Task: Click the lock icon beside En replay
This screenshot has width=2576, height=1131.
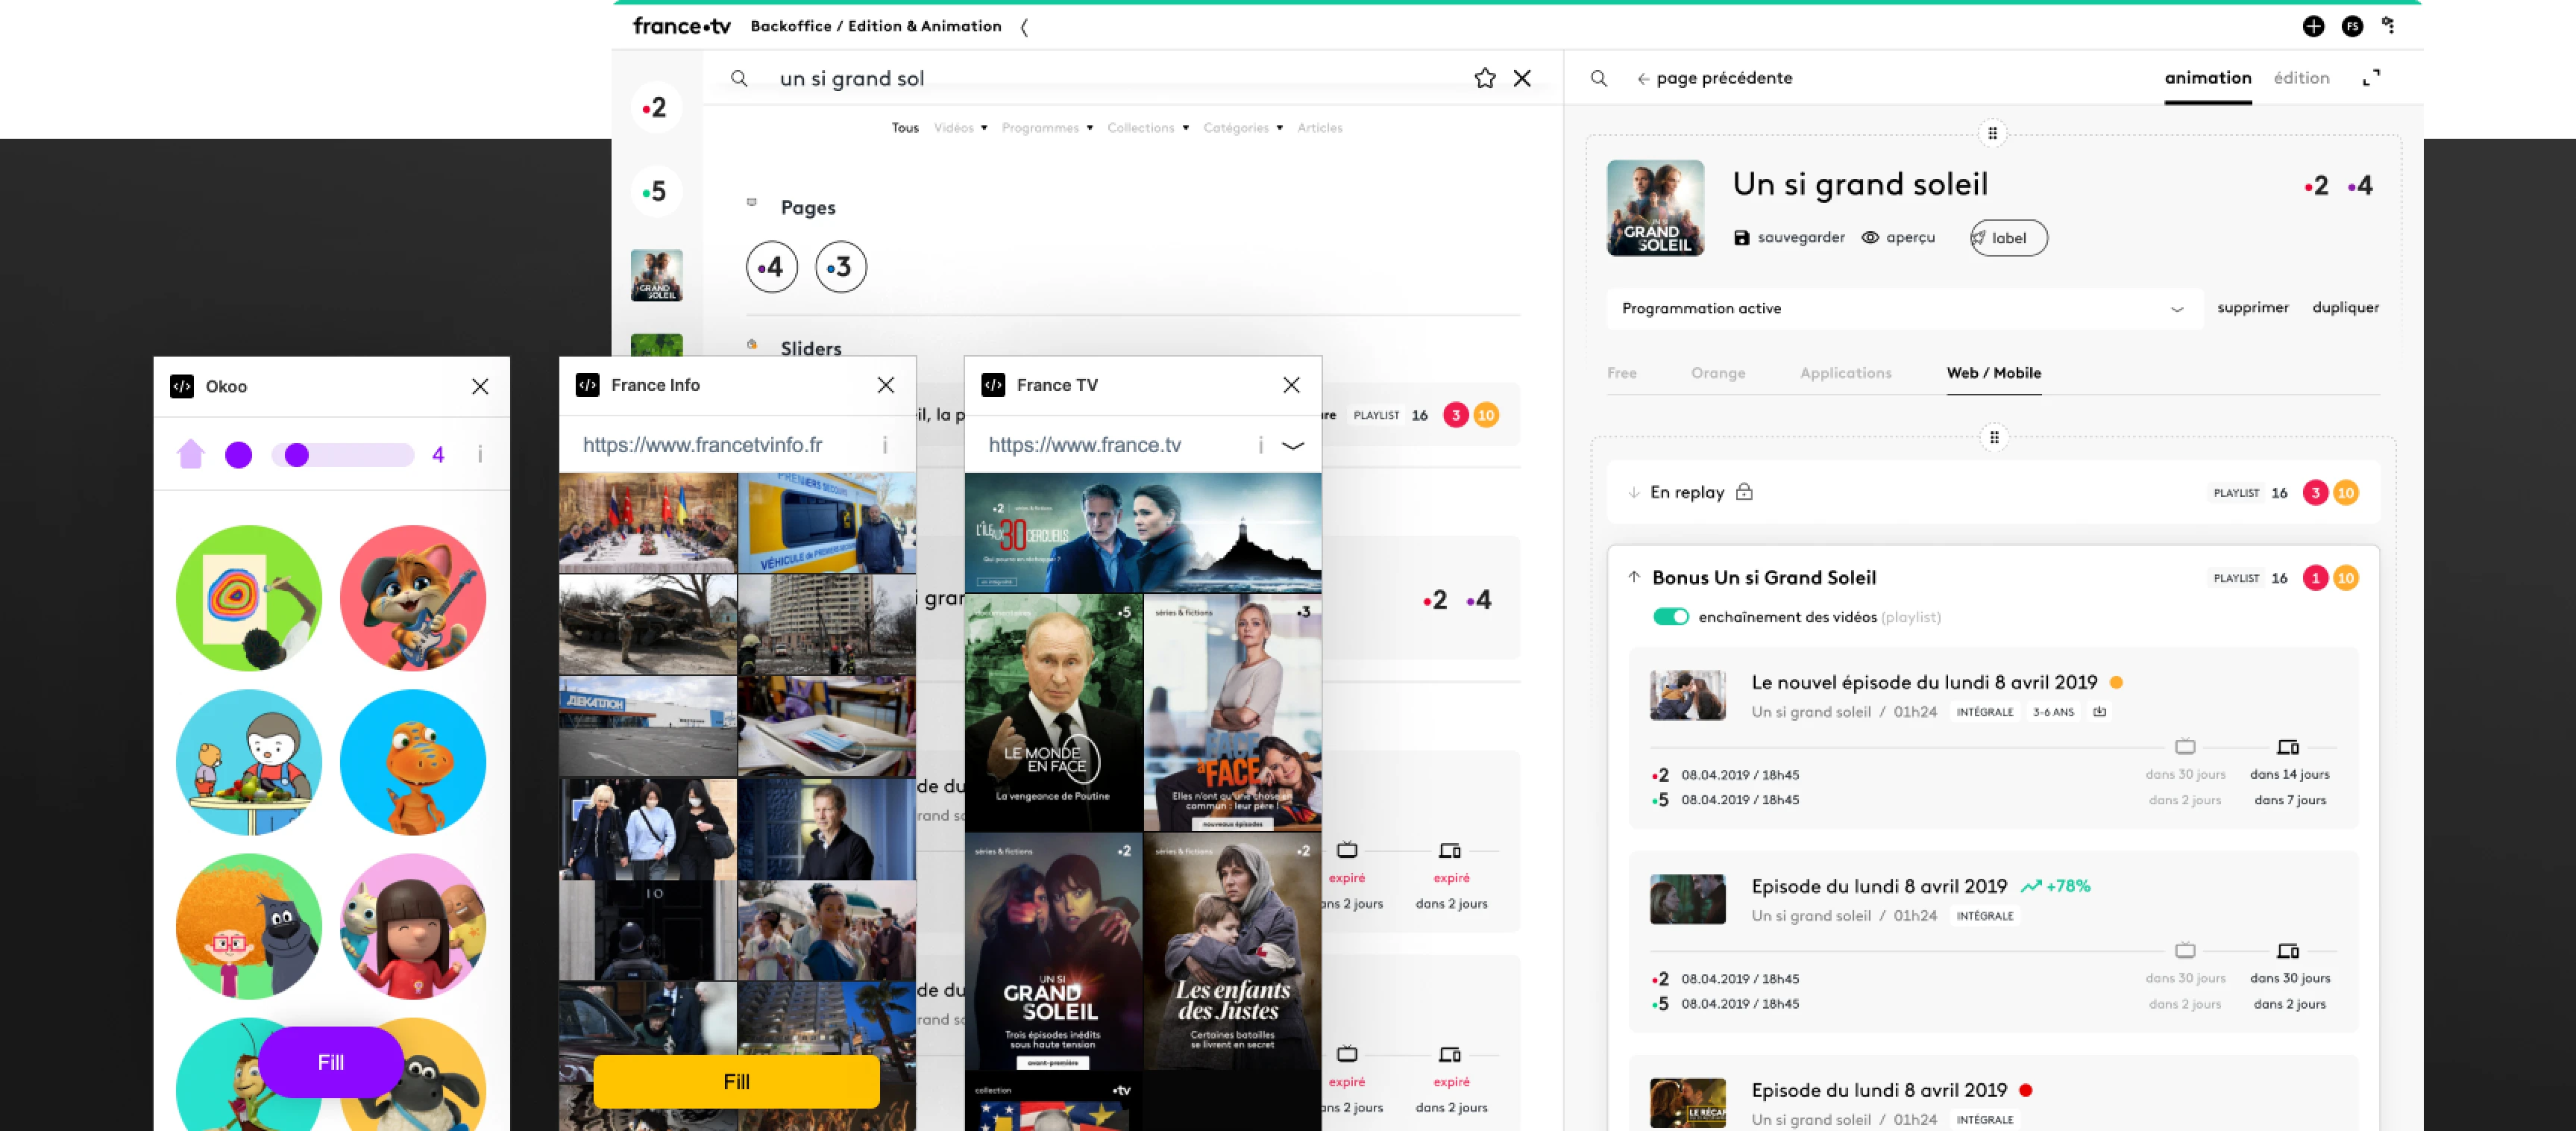Action: pos(1744,492)
